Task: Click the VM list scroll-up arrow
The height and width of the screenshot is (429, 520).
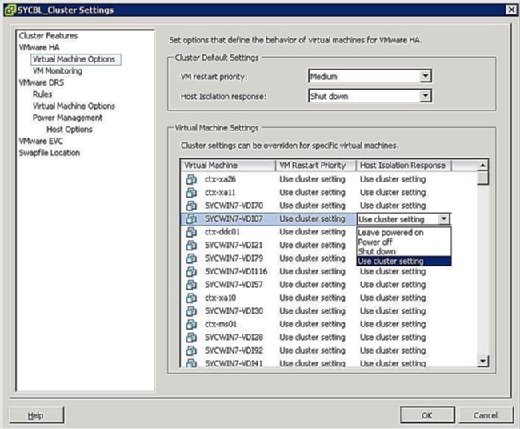Action: coord(483,165)
